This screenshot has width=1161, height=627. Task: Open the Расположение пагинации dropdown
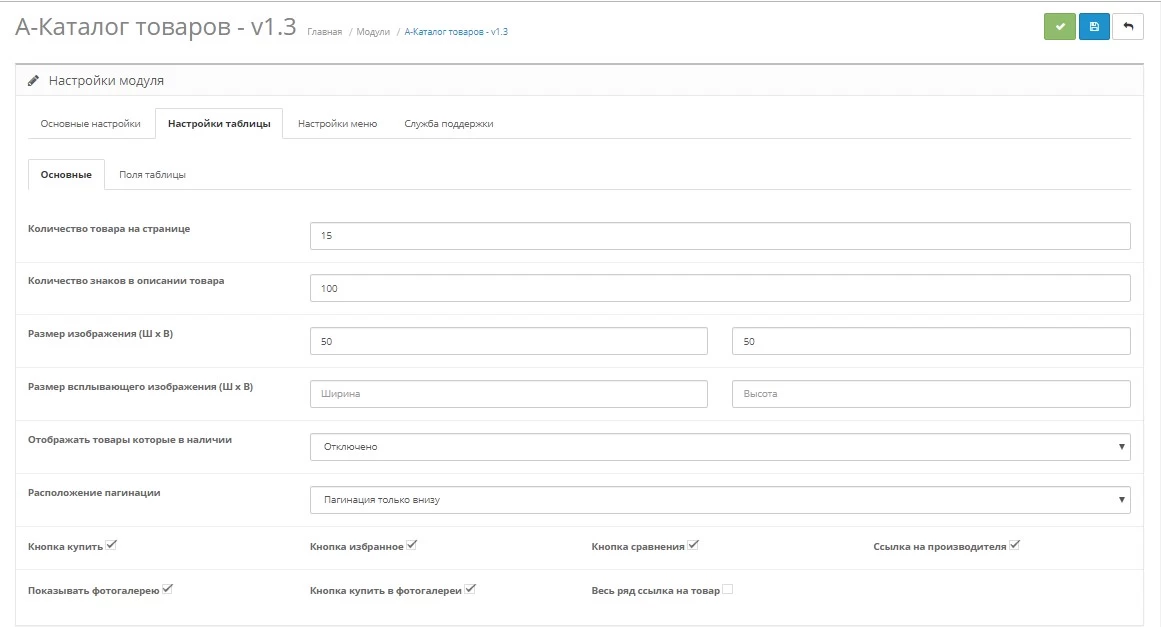click(720, 500)
